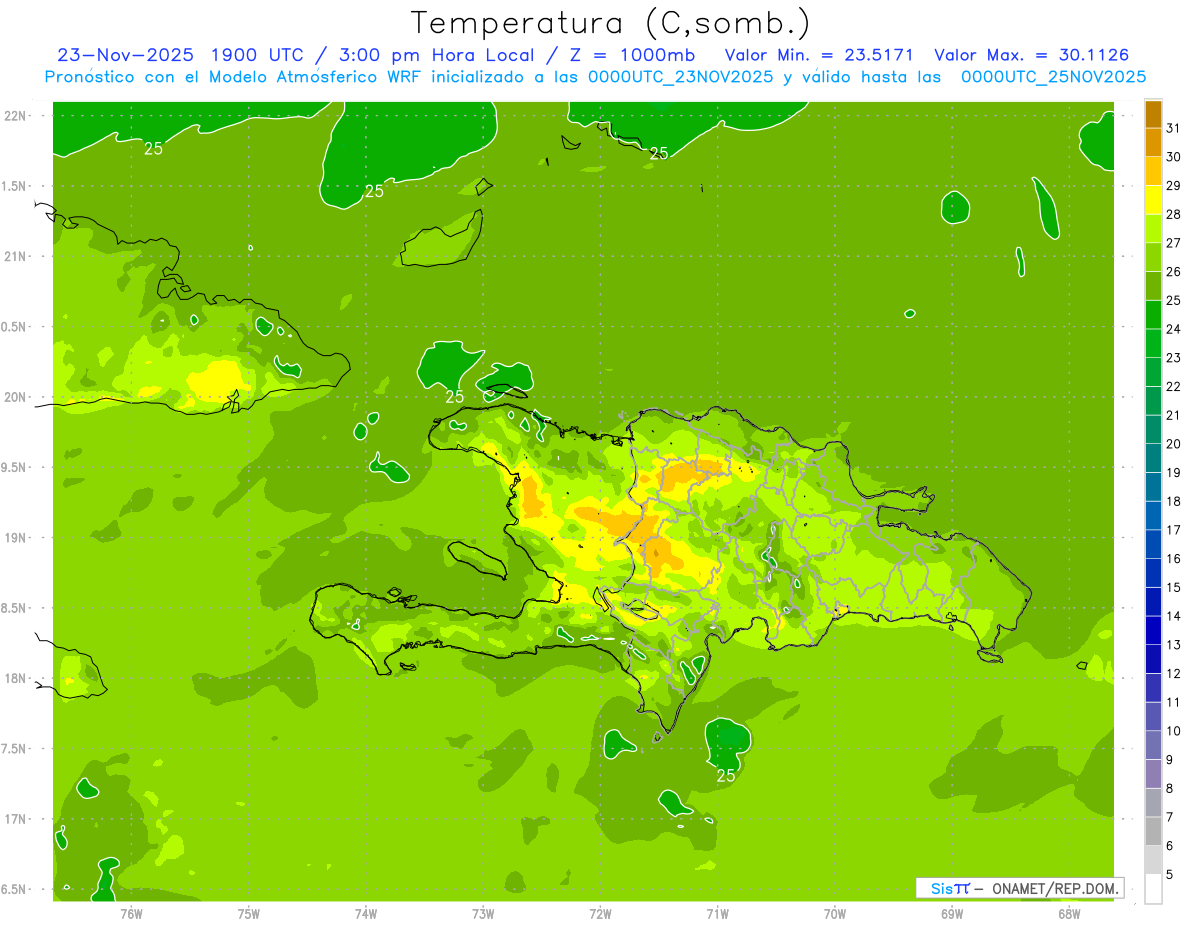Click the '13' label on the color scale
The image size is (1200, 927).
click(x=1174, y=645)
